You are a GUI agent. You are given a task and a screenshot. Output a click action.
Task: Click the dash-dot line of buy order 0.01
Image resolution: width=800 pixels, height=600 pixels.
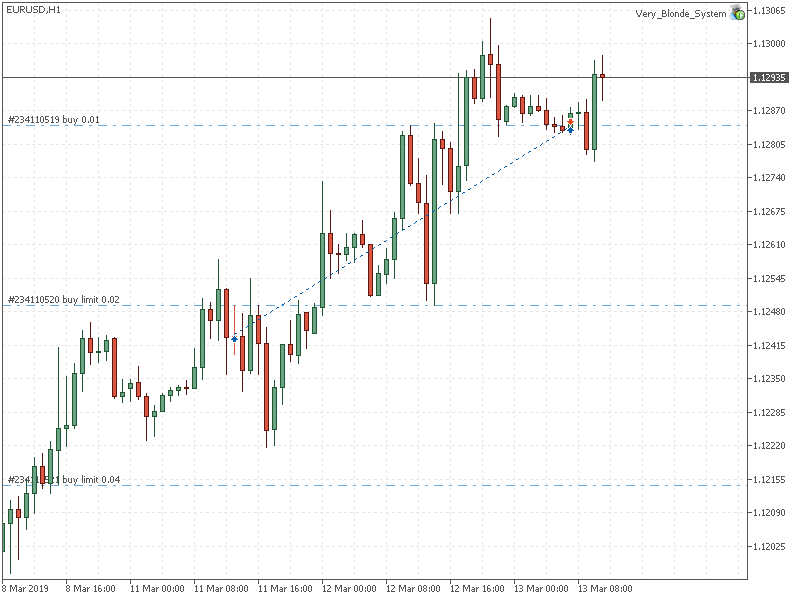[350, 124]
